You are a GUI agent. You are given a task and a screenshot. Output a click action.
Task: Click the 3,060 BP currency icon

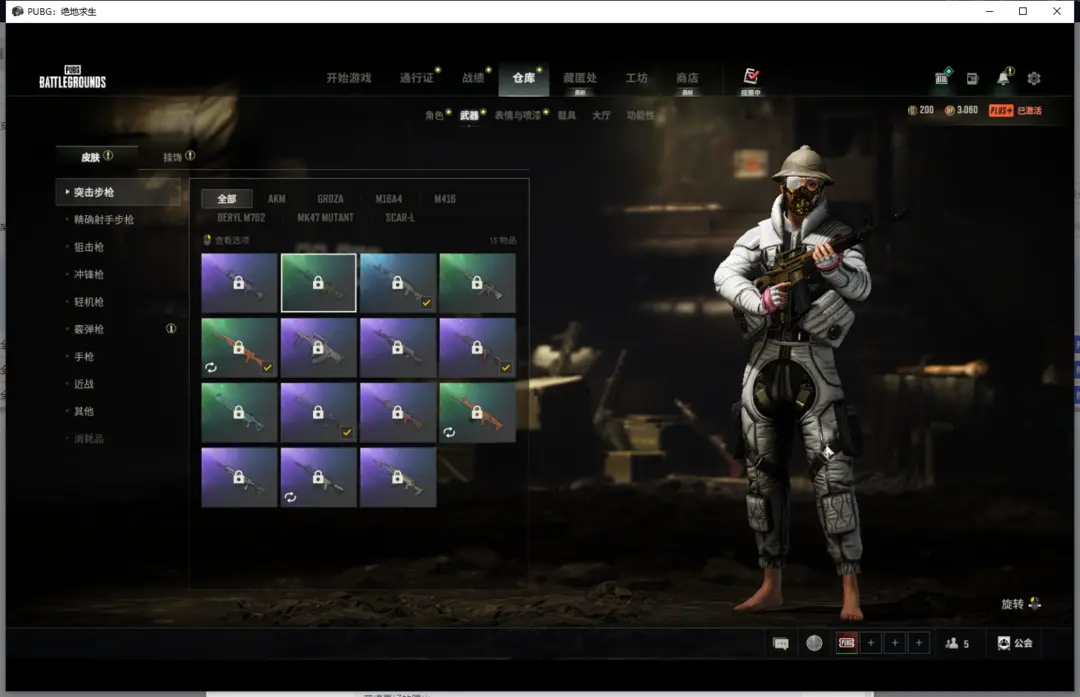949,110
